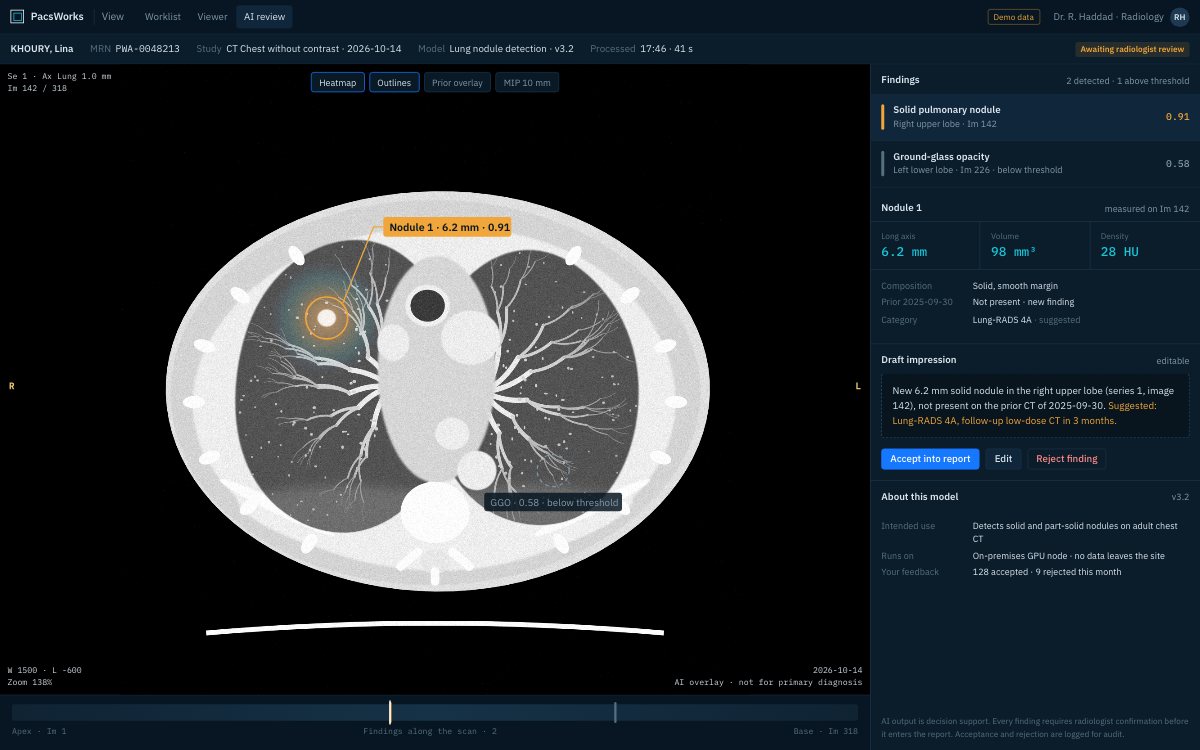Screen dimensions: 1200x750
Task: Jump to the nodule marker on scan timeline
Action: [390, 712]
